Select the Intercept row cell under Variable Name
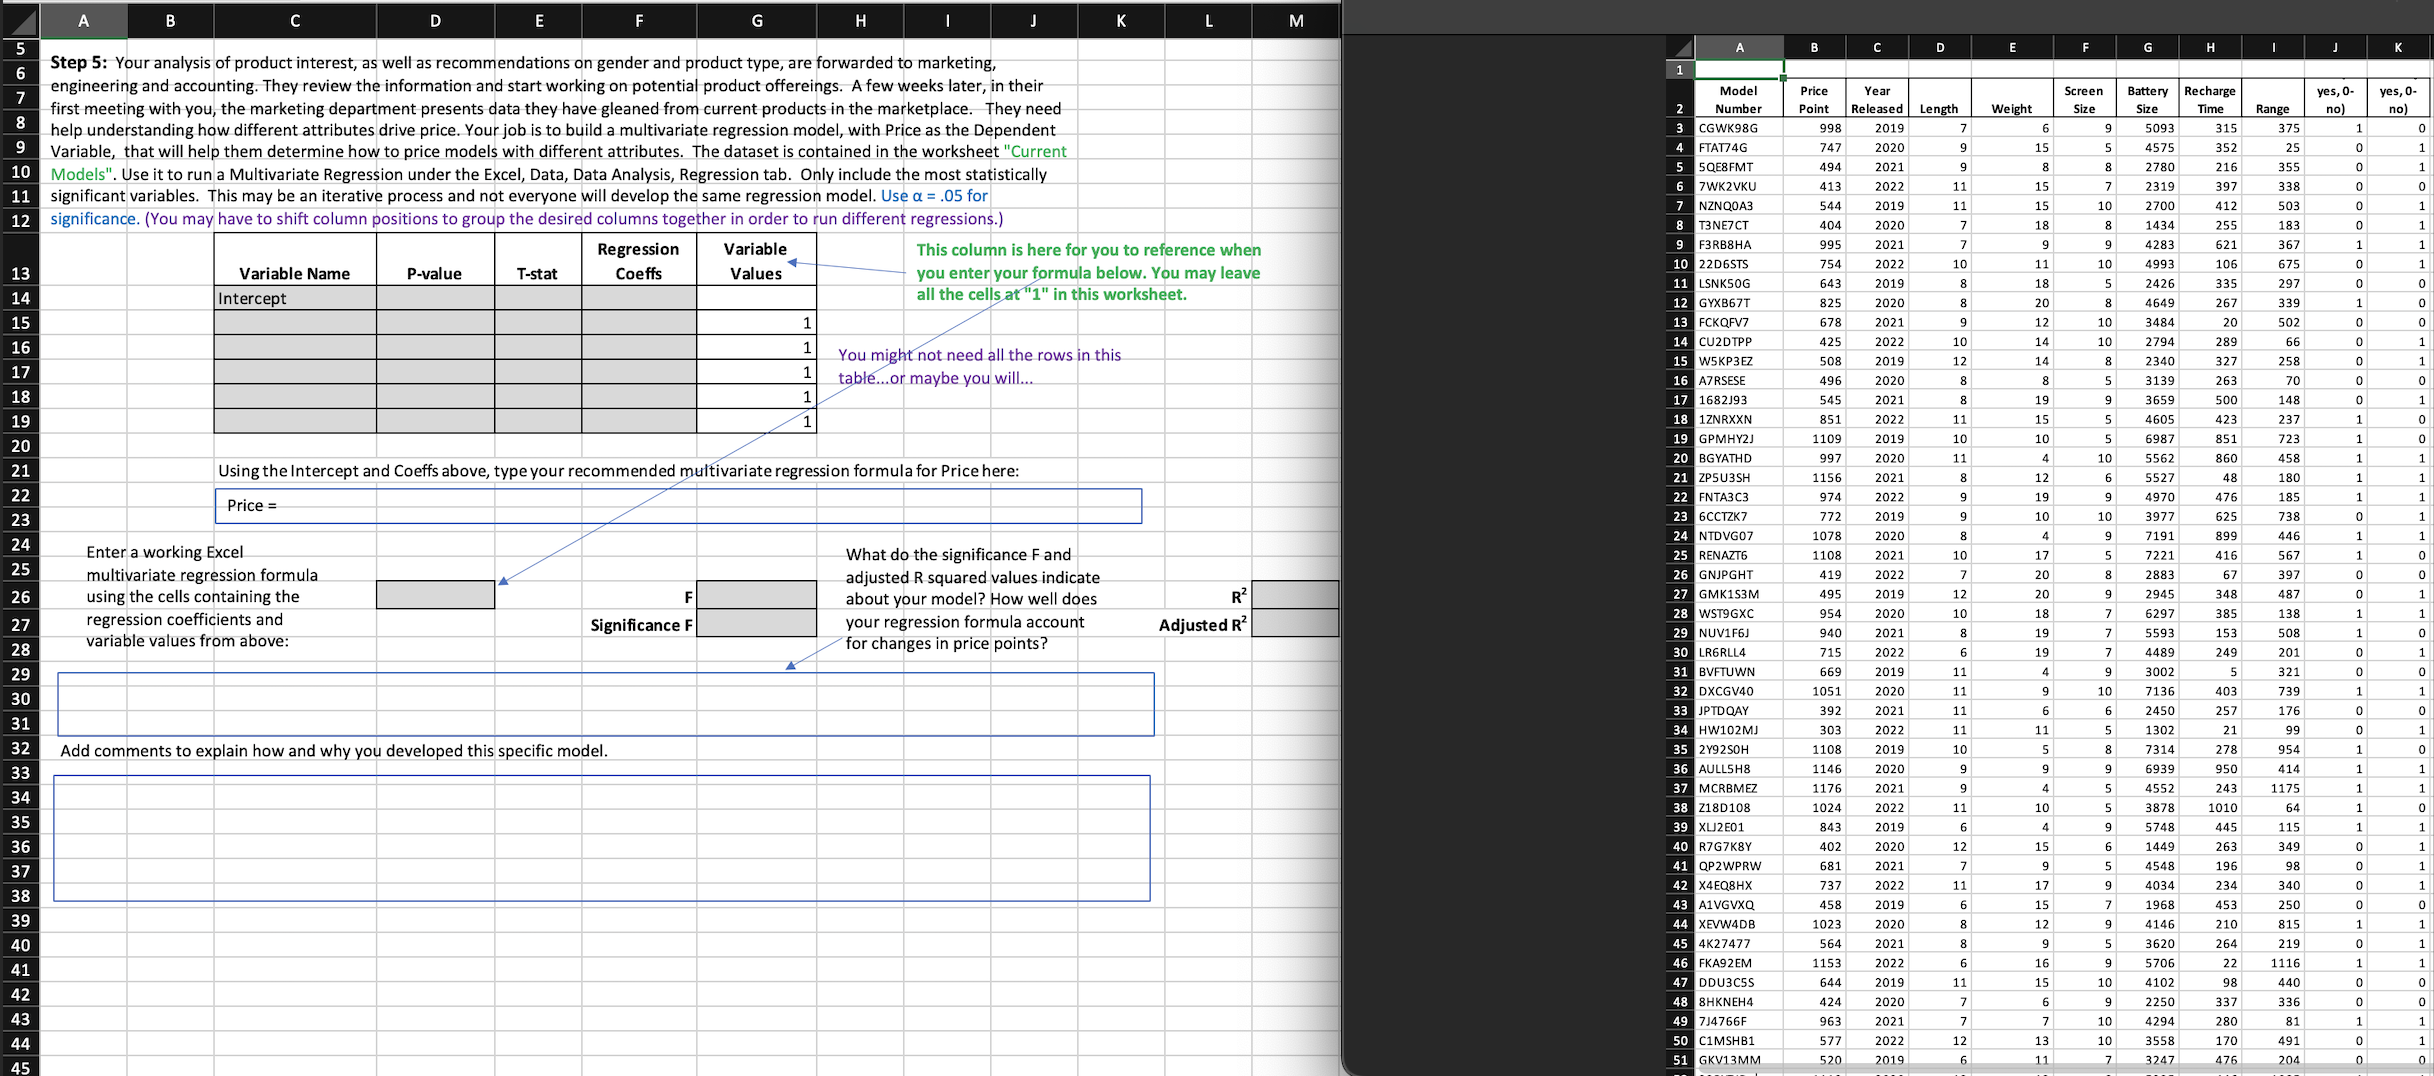The width and height of the screenshot is (2434, 1076). tap(294, 297)
